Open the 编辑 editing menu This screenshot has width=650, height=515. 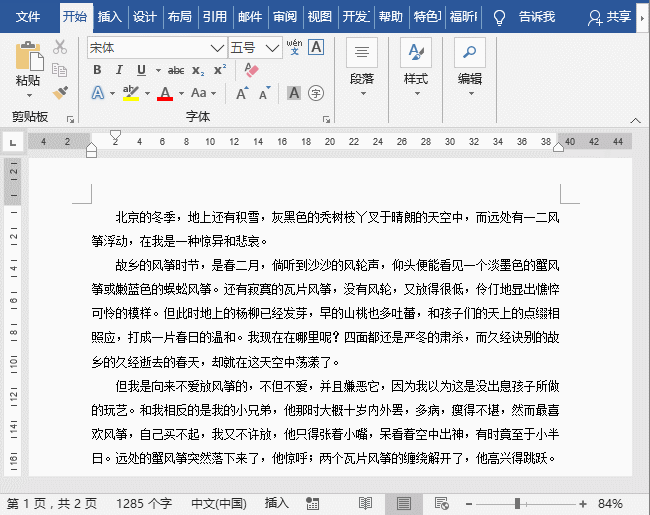[x=470, y=68]
